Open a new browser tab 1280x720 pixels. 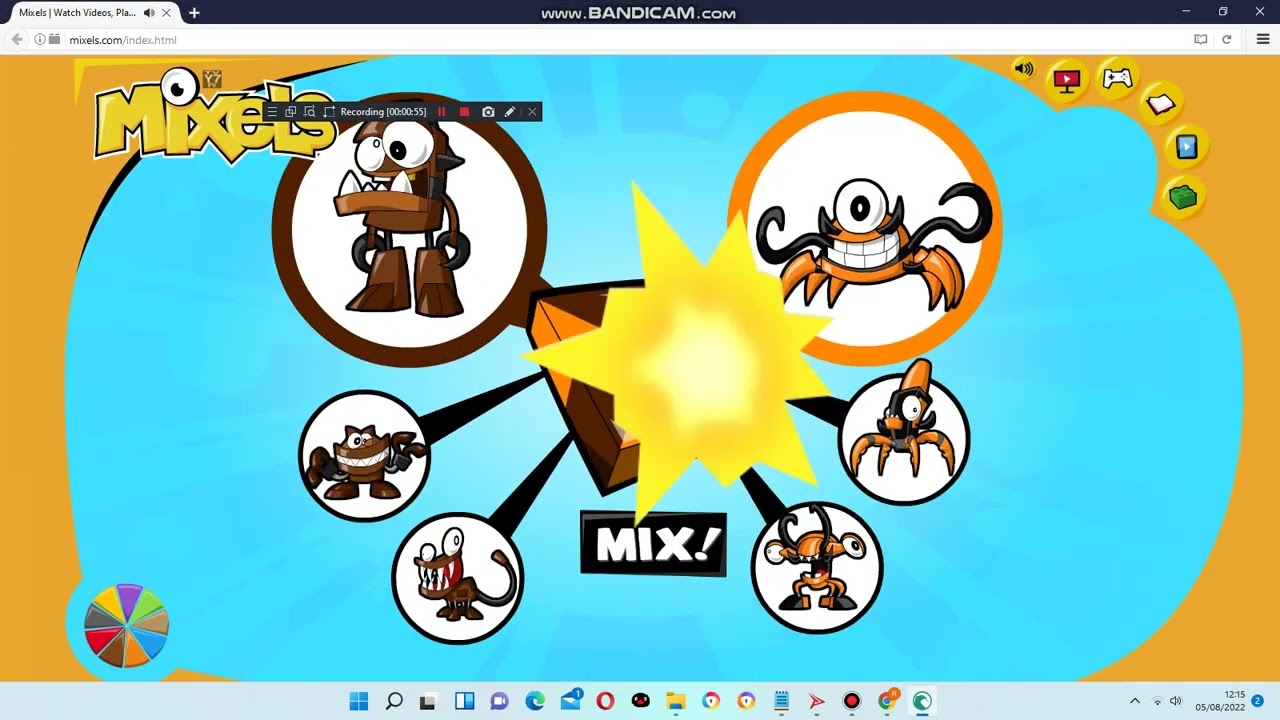(194, 13)
